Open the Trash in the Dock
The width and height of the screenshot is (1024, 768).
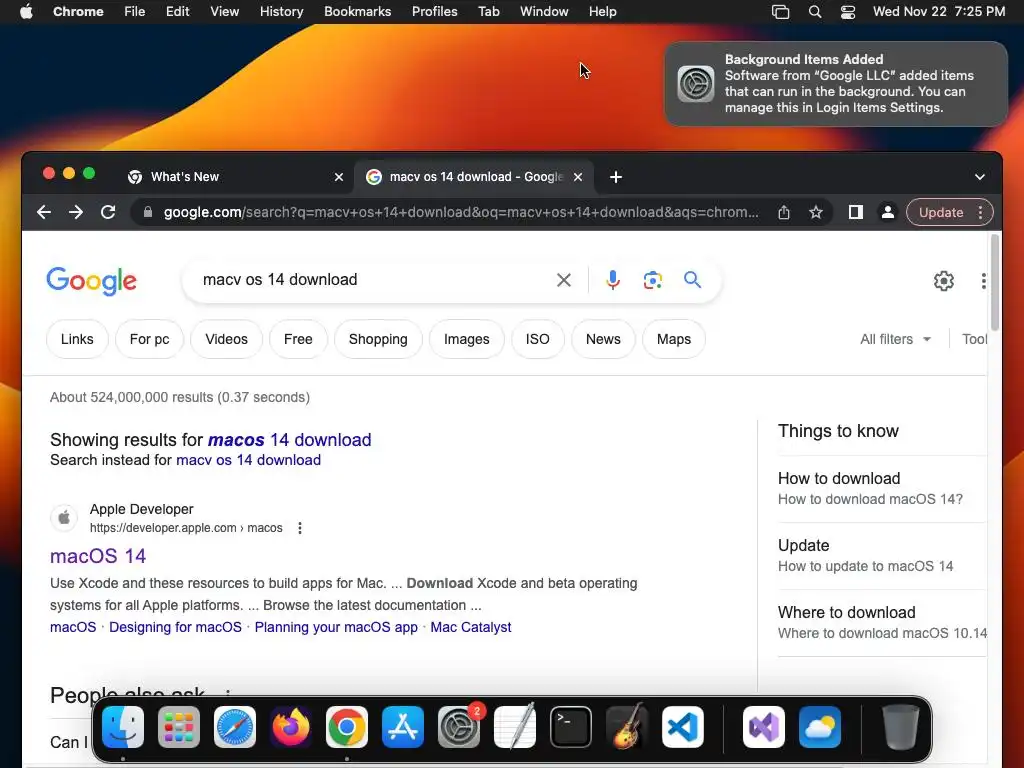click(x=901, y=727)
